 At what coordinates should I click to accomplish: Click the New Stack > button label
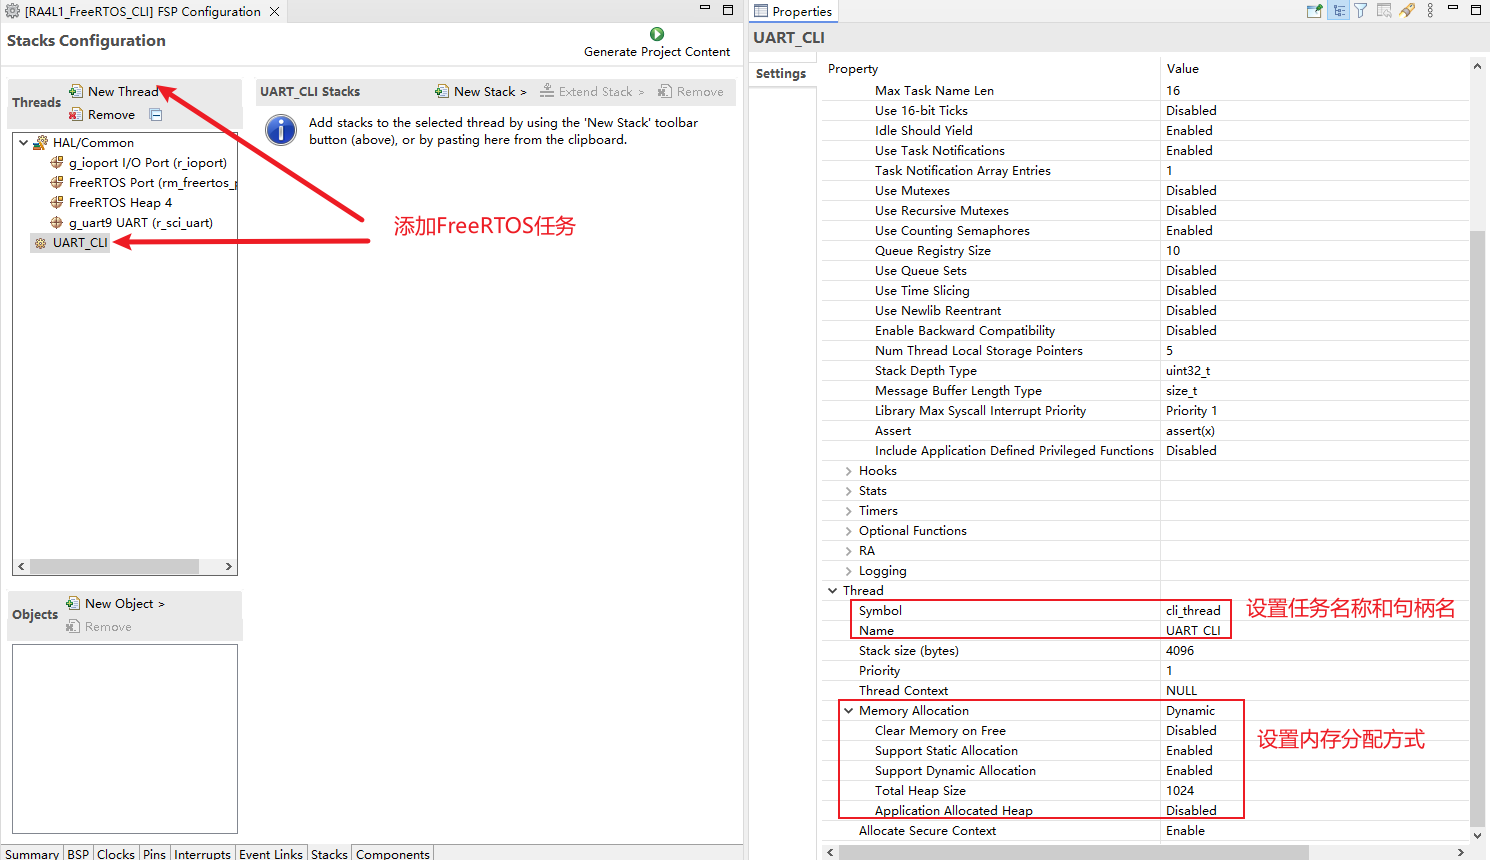click(x=490, y=91)
